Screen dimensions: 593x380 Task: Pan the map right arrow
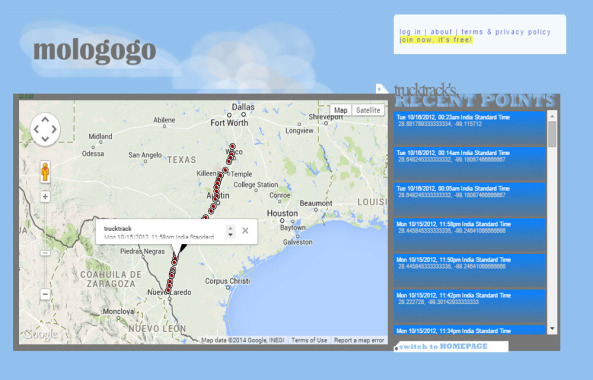coord(54,129)
